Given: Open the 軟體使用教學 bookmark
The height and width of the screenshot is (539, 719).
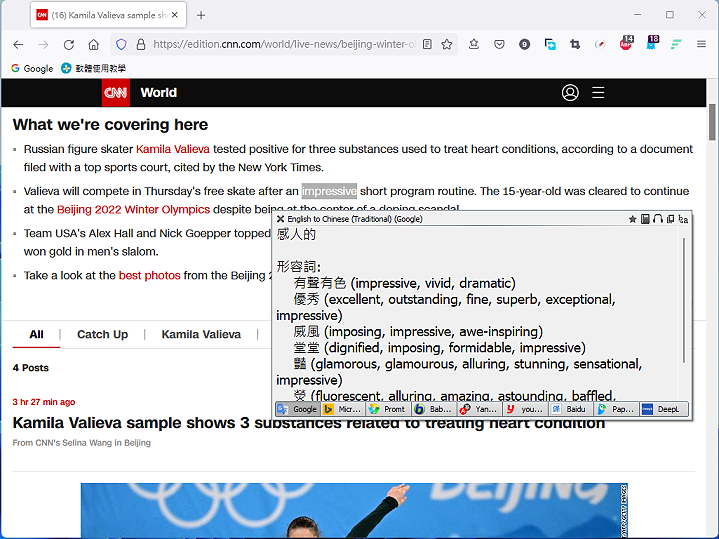Looking at the screenshot, I should point(94,68).
